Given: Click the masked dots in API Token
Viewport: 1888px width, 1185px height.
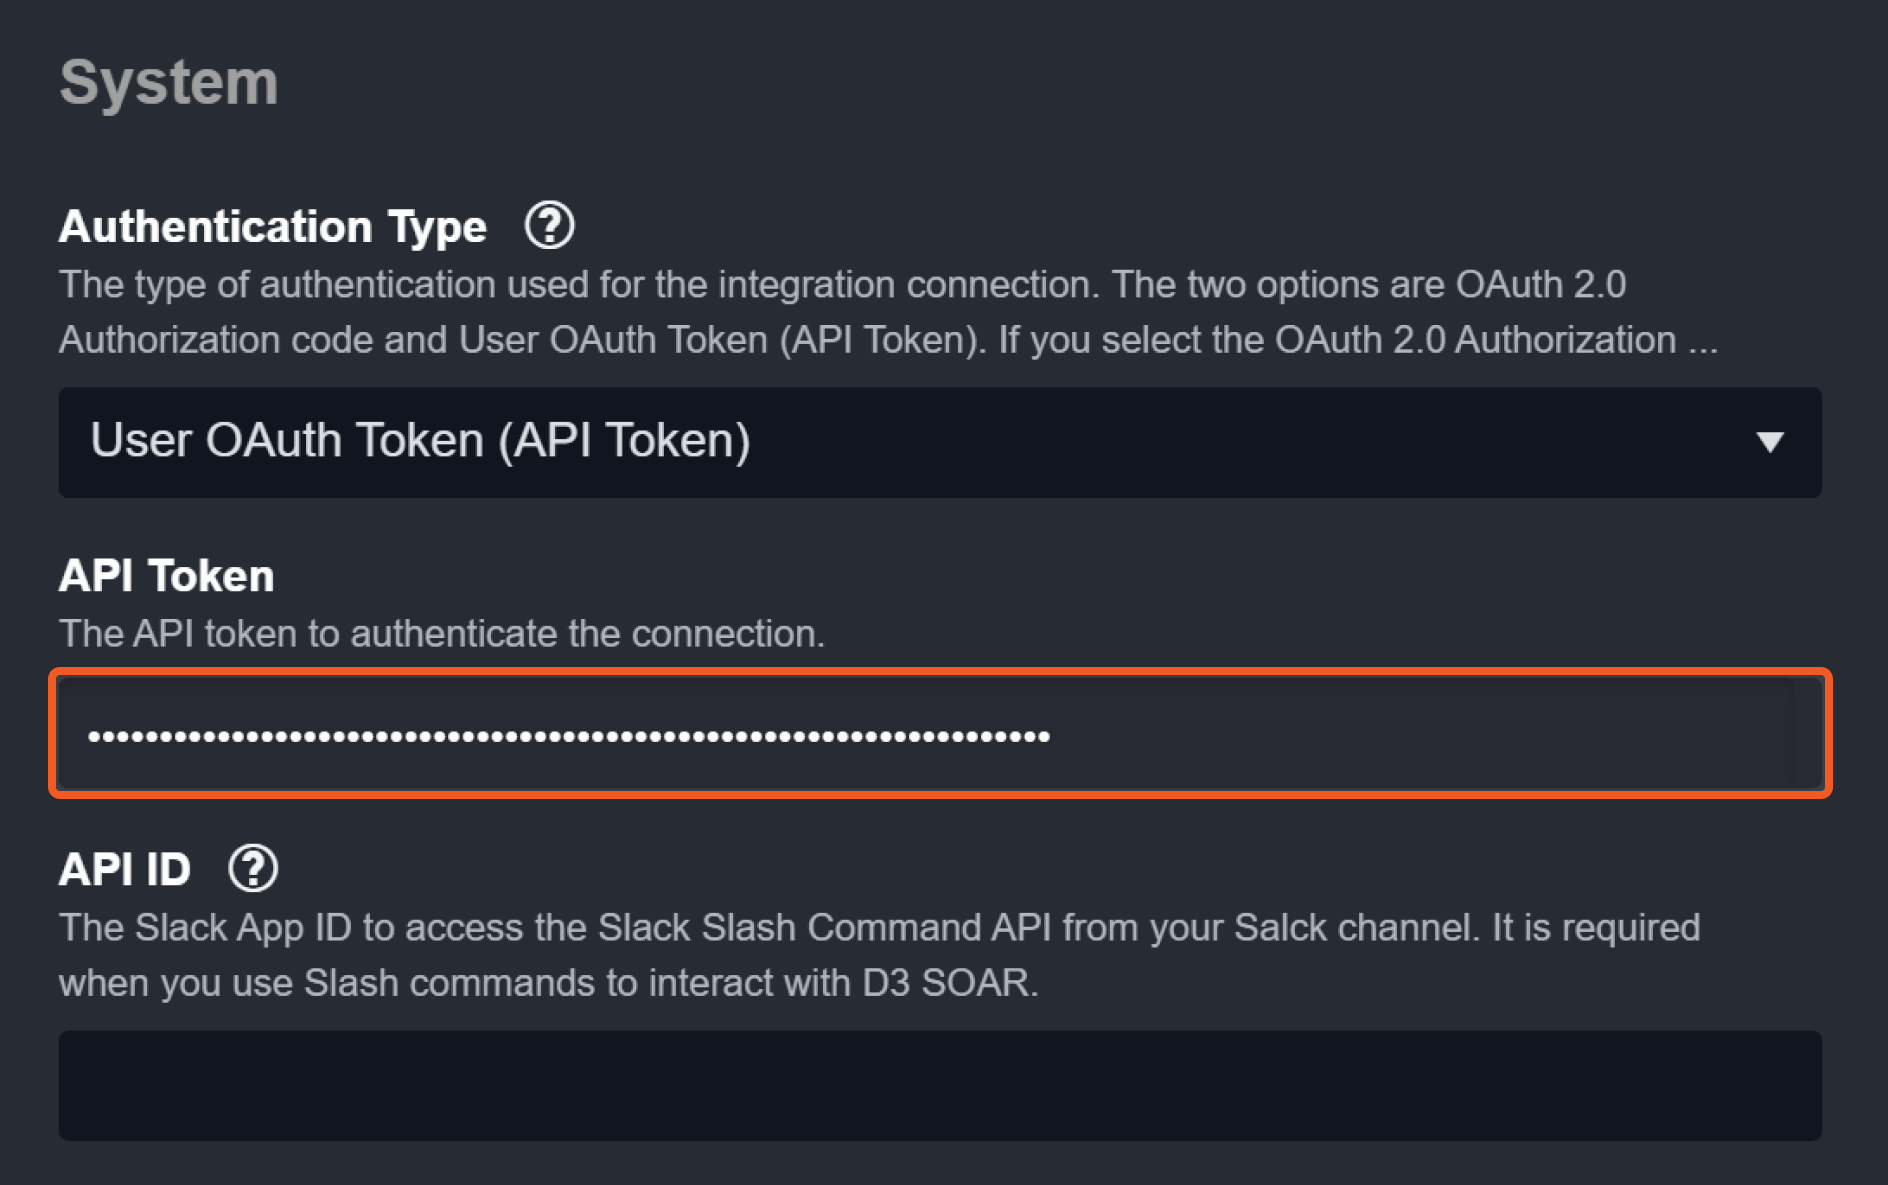Looking at the screenshot, I should coord(568,737).
